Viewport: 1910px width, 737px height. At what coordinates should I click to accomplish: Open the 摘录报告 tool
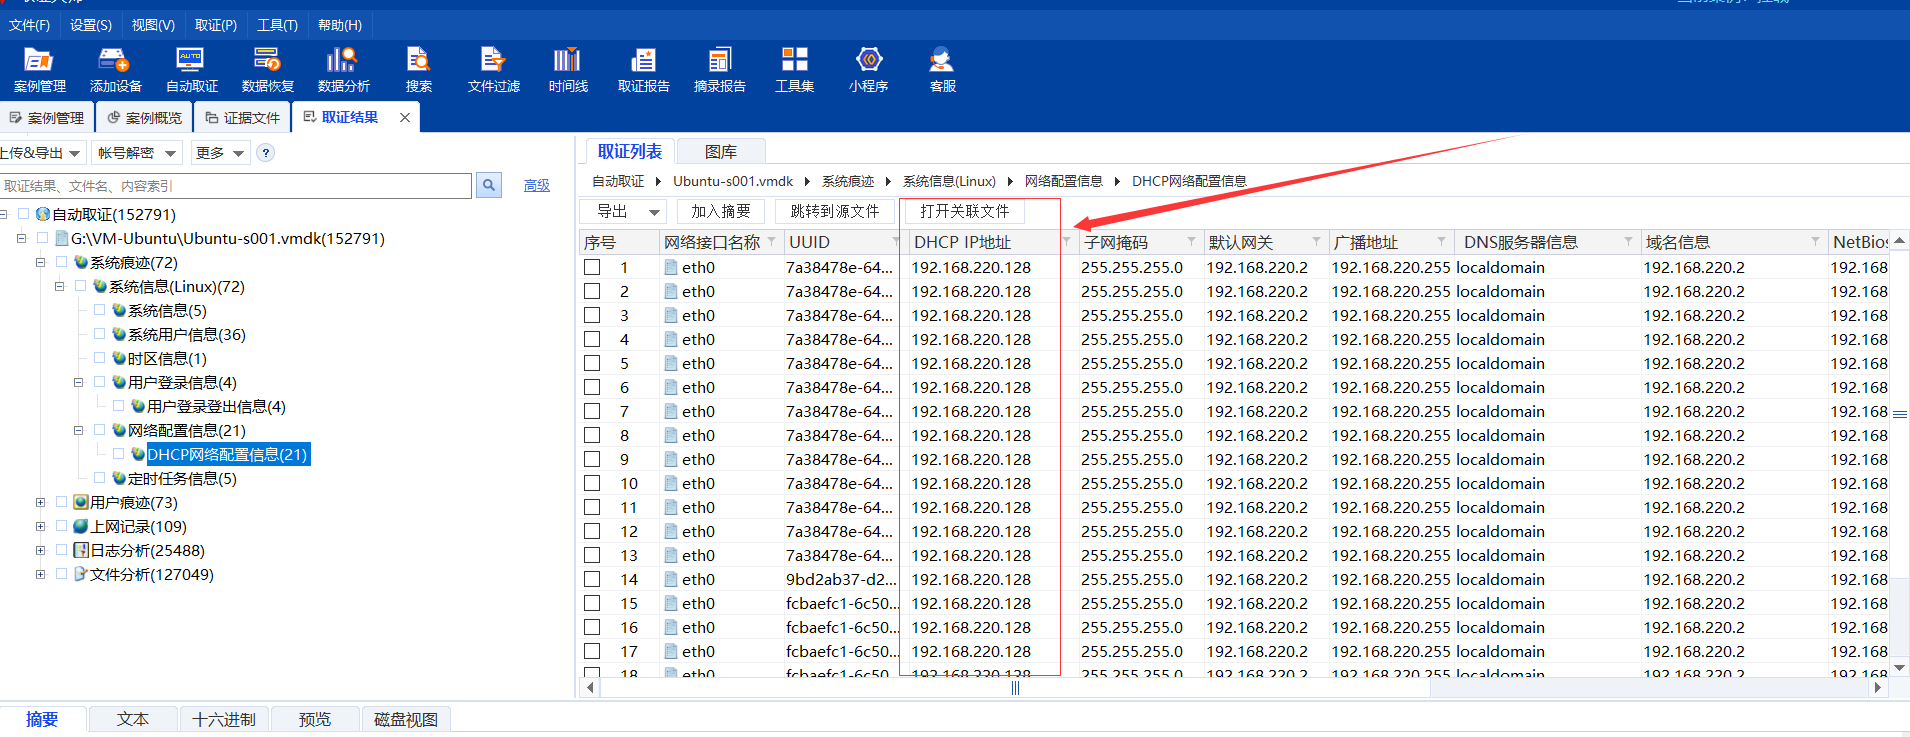coord(720,70)
